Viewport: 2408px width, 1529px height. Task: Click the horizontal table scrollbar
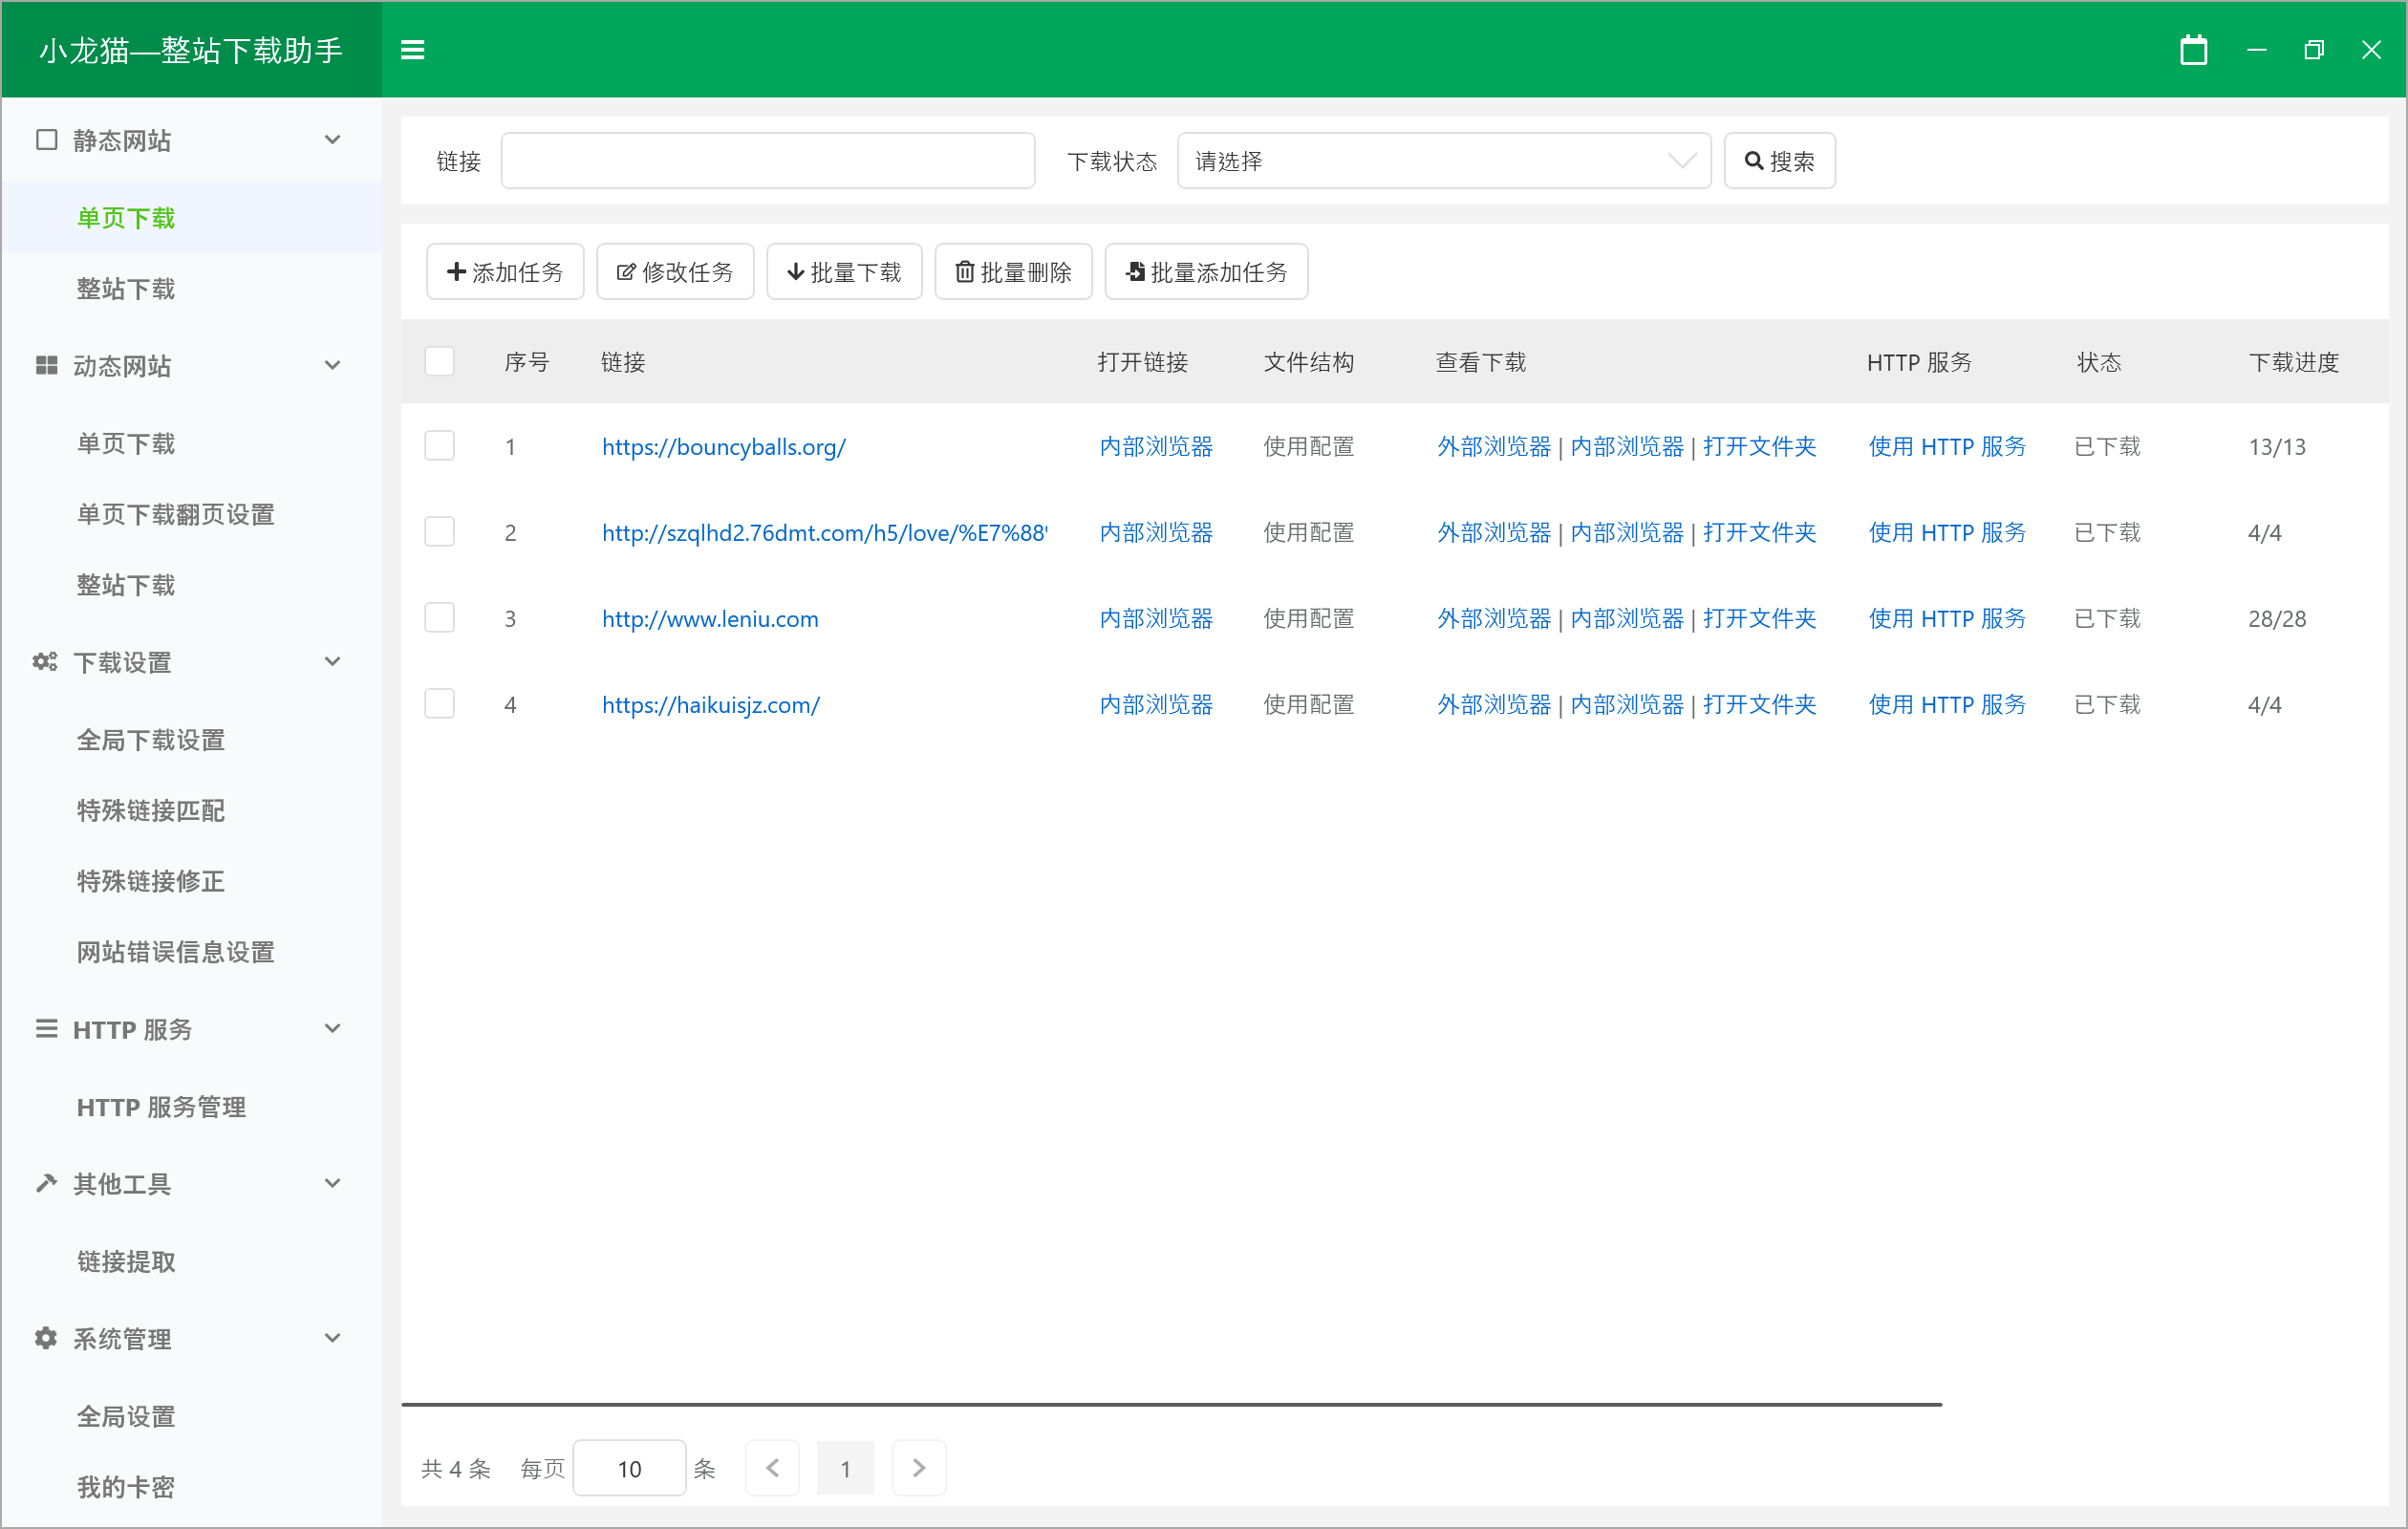(x=1171, y=1405)
